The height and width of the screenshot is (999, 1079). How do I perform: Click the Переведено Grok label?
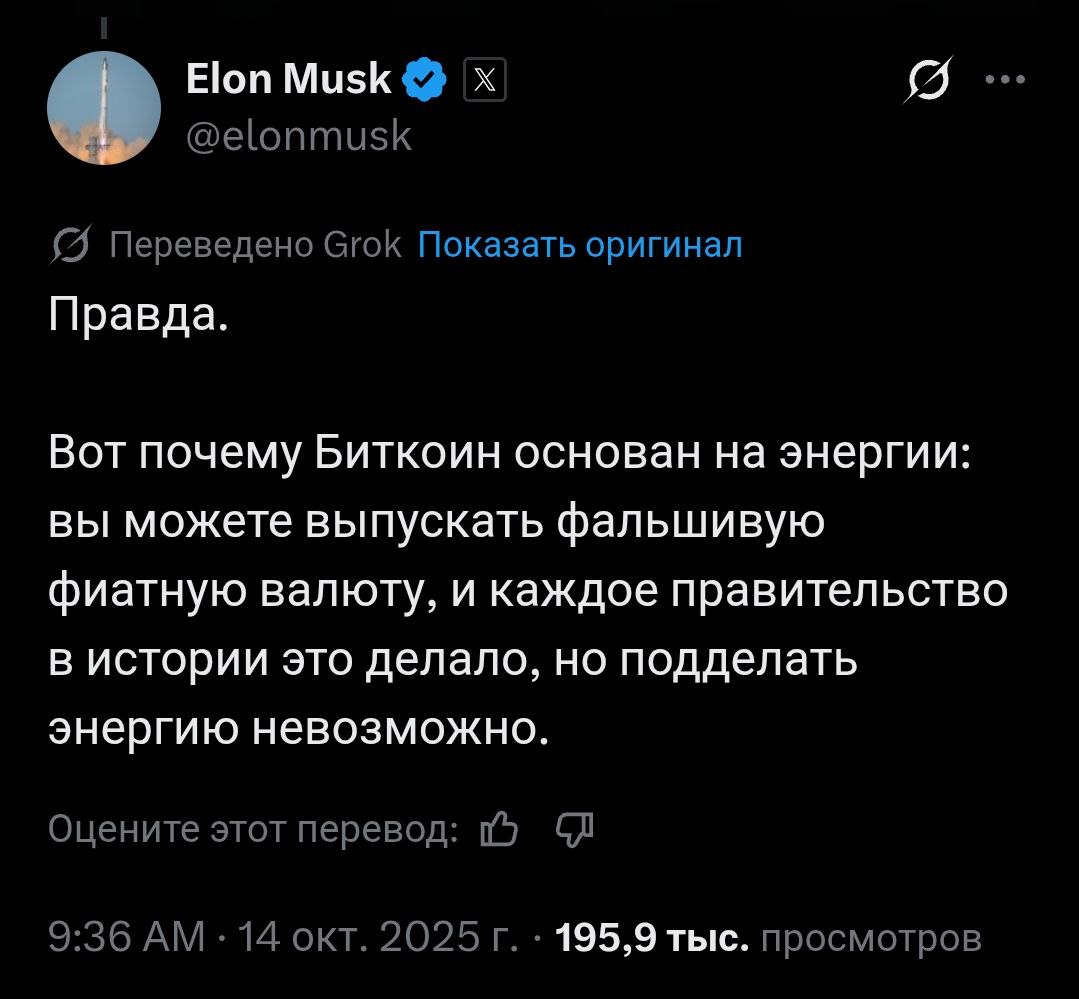tap(254, 244)
